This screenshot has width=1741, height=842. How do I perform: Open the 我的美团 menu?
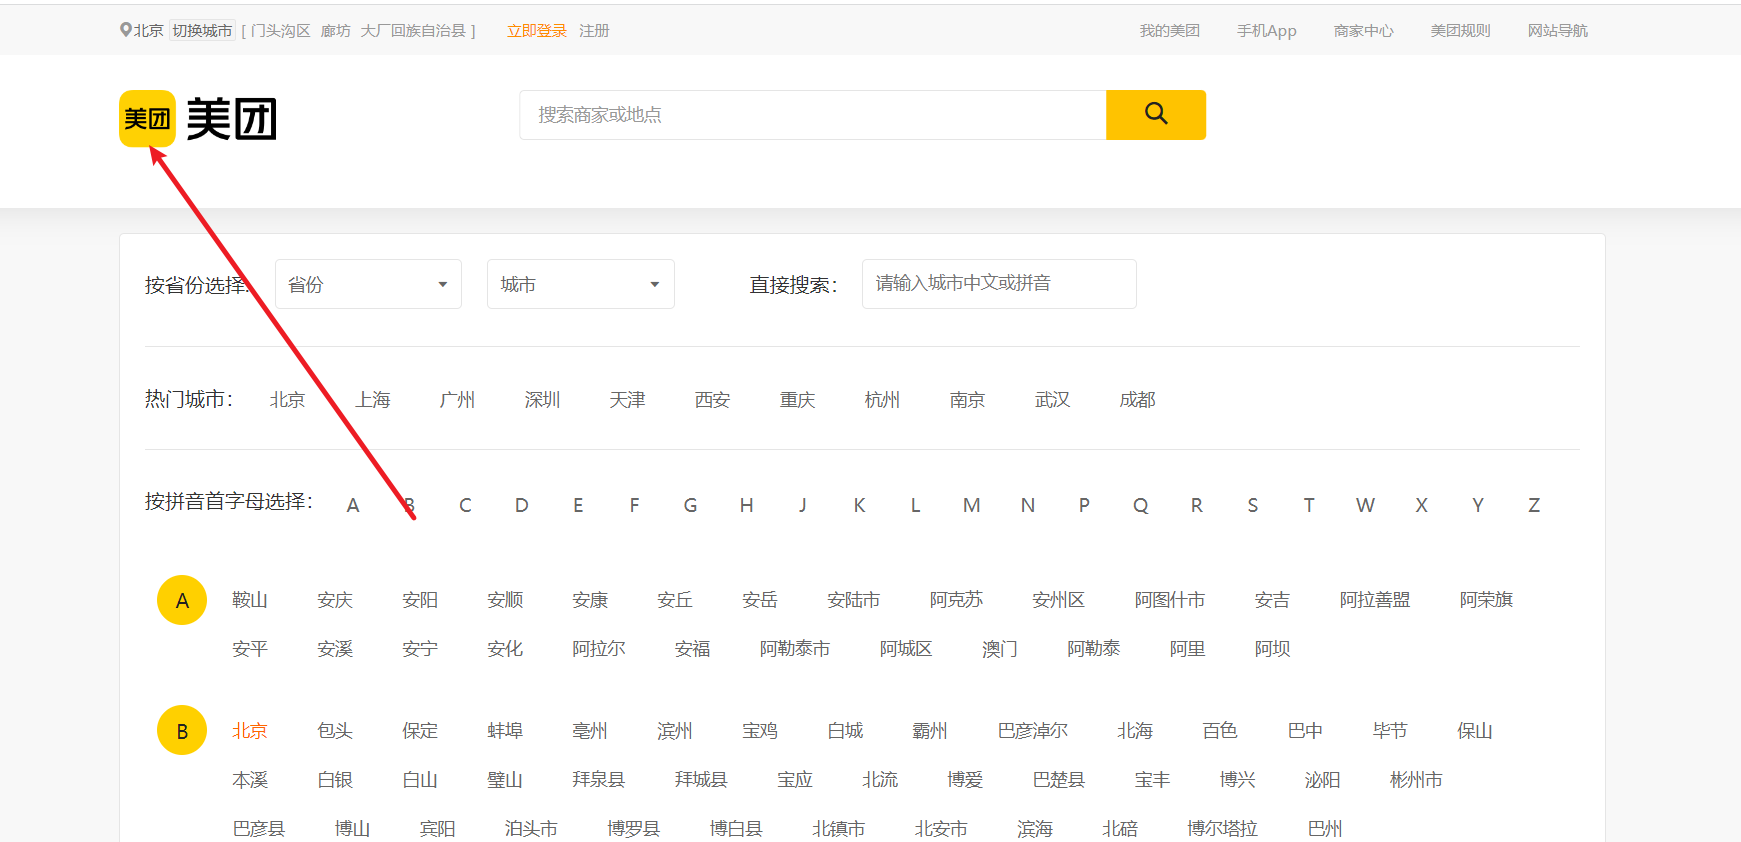(1170, 31)
